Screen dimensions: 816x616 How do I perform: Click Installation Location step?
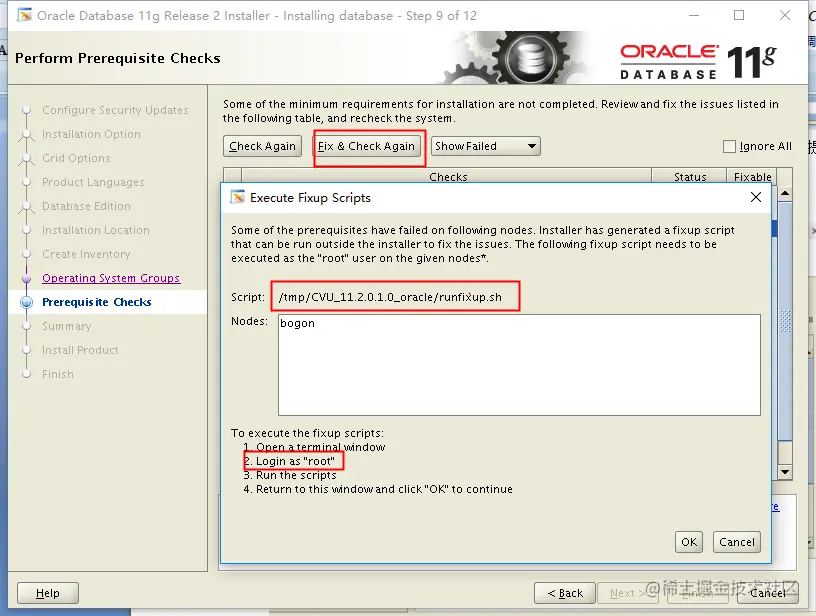click(x=96, y=230)
